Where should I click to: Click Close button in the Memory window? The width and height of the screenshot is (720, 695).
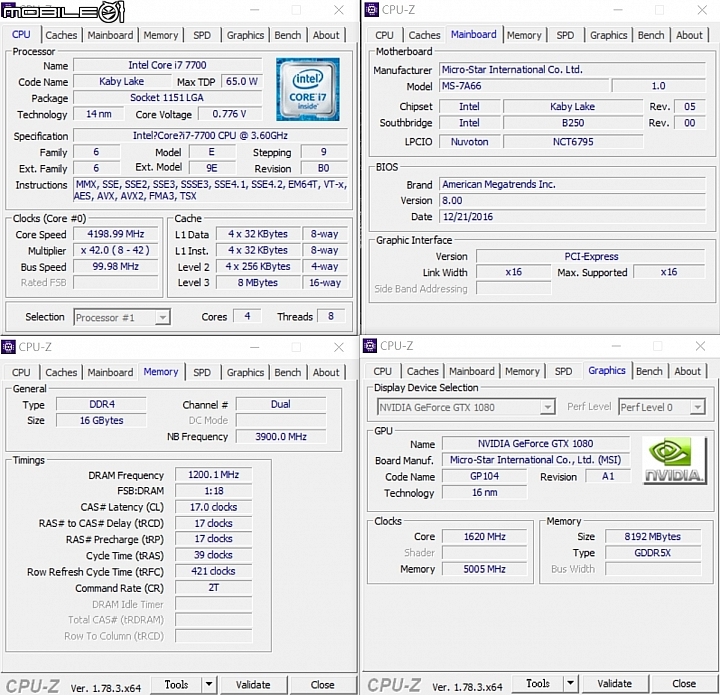322,684
